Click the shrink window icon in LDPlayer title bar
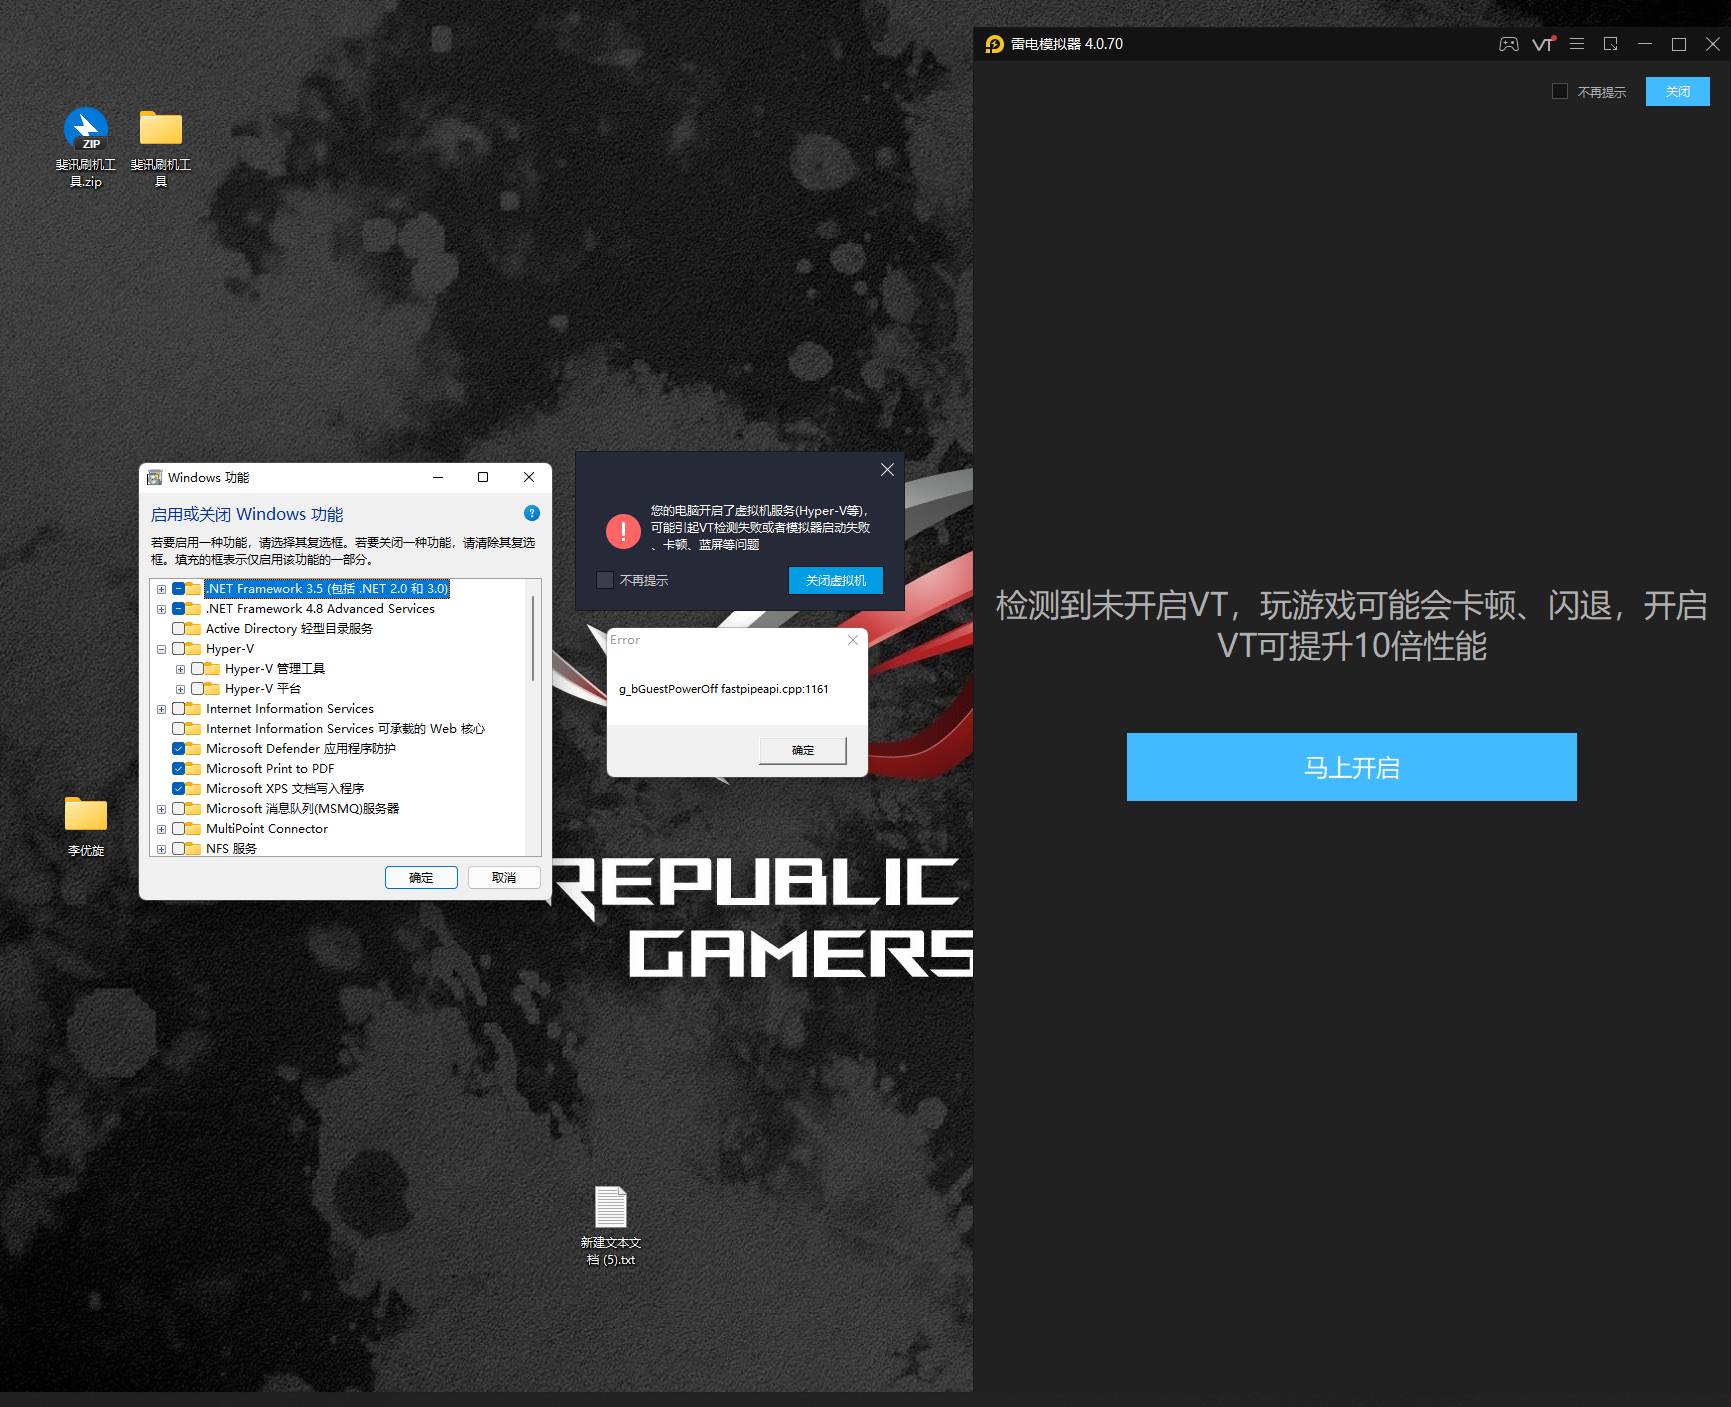This screenshot has height=1407, width=1731. pos(1610,44)
